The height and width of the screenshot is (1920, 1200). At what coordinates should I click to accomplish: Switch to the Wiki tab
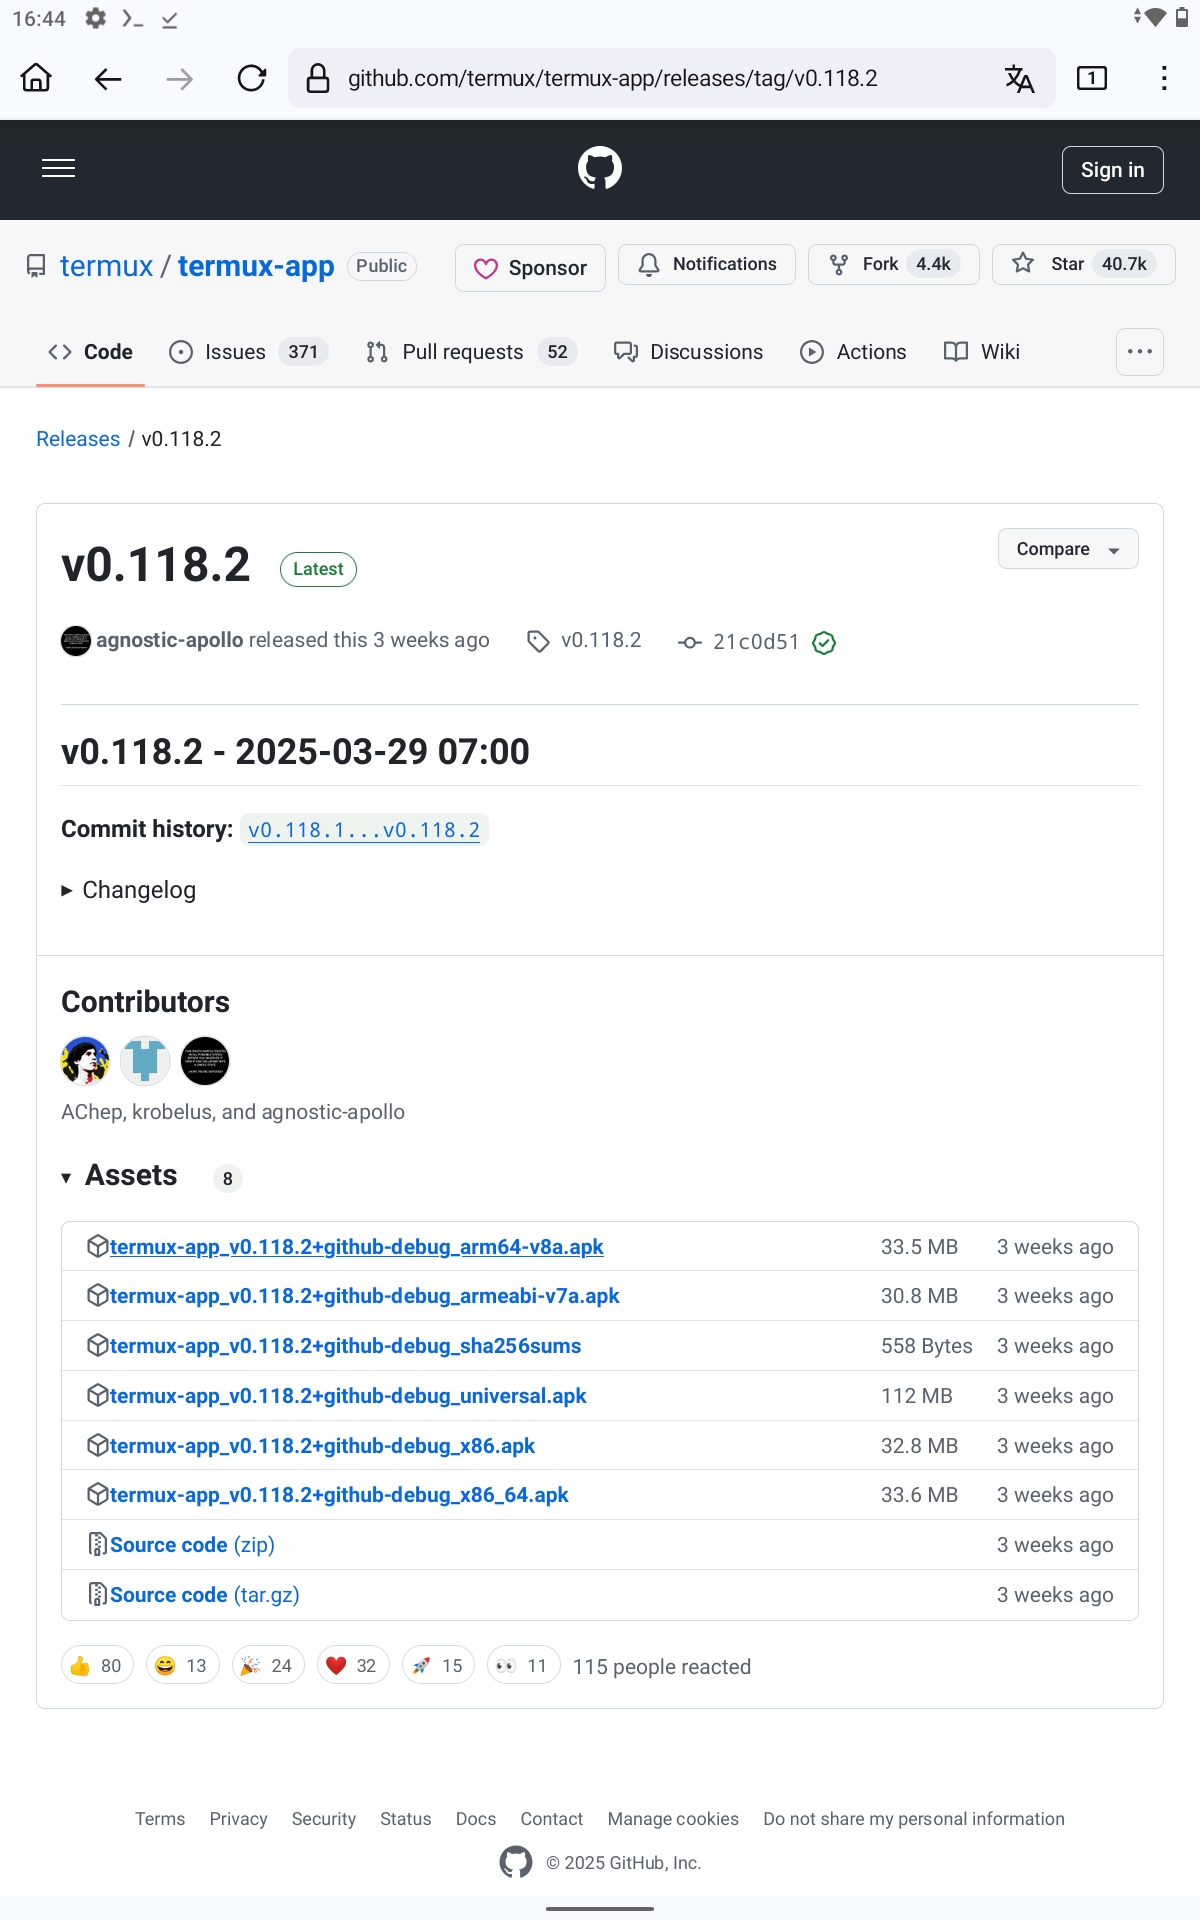[x=982, y=352]
